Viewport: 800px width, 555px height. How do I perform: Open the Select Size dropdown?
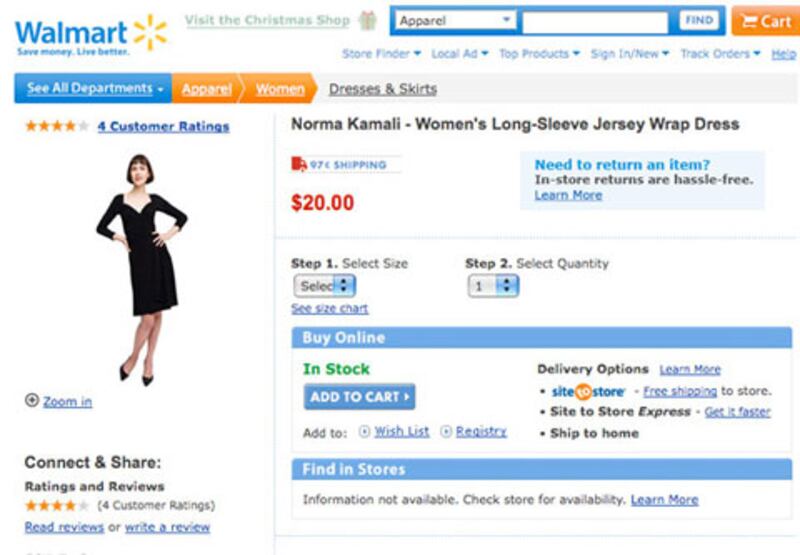[325, 286]
